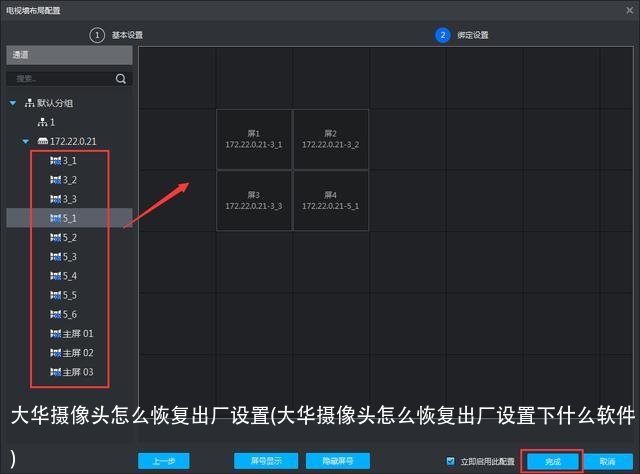Select 屏3 cell bound to 172.22.0.21-3_3
This screenshot has width=640, height=474.
254,201
